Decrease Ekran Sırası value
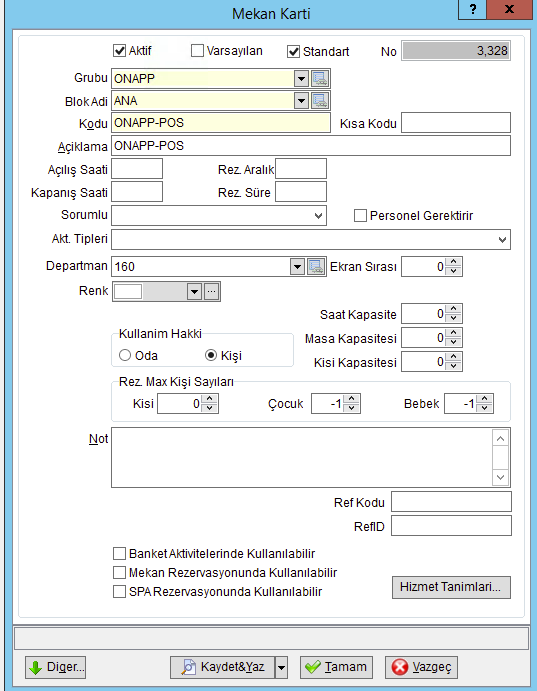The height and width of the screenshot is (691, 537). click(453, 271)
